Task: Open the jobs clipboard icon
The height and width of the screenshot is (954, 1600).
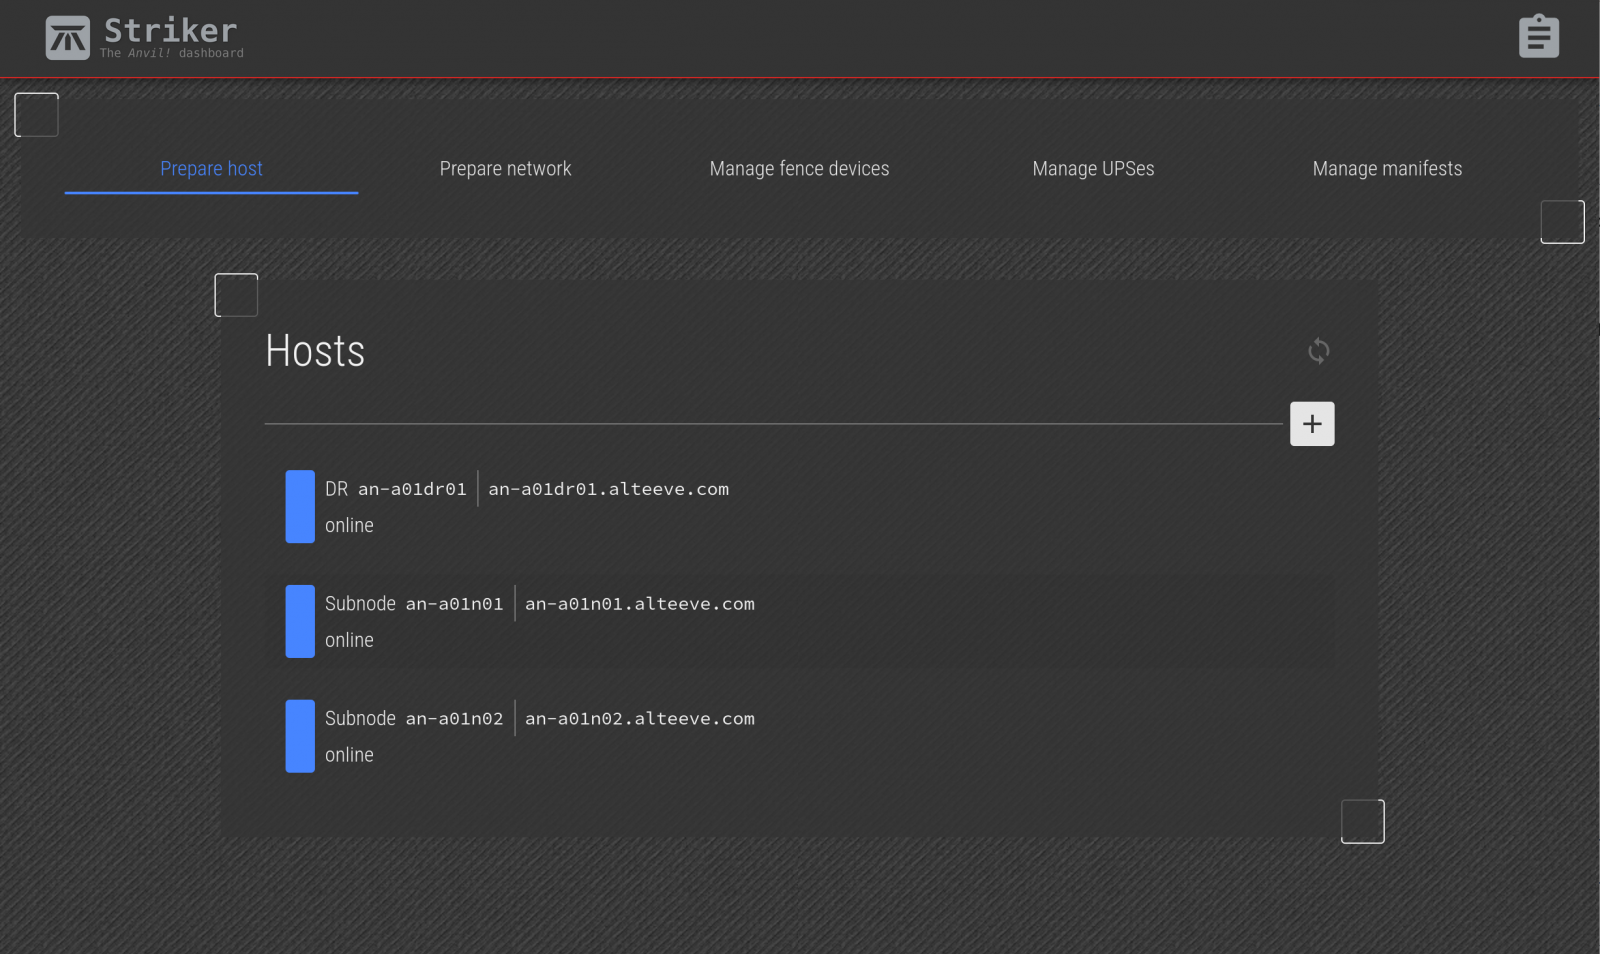Action: coord(1538,37)
